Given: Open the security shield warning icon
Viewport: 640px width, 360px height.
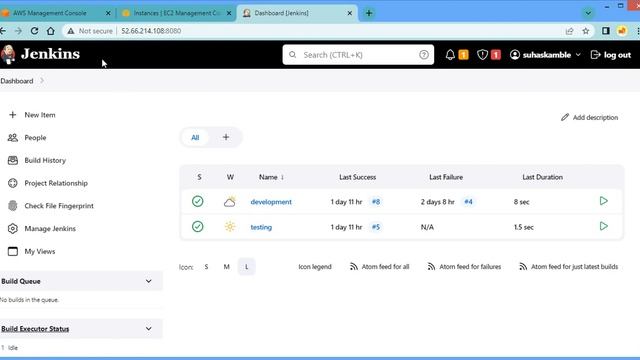Looking at the screenshot, I should point(482,55).
